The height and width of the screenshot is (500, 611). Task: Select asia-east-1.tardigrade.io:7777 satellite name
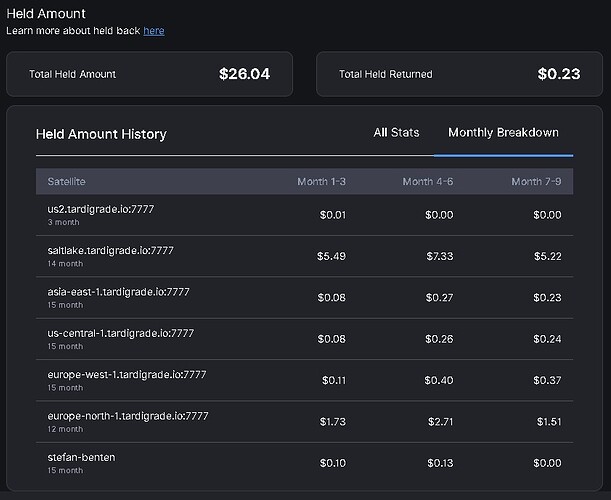[118, 292]
